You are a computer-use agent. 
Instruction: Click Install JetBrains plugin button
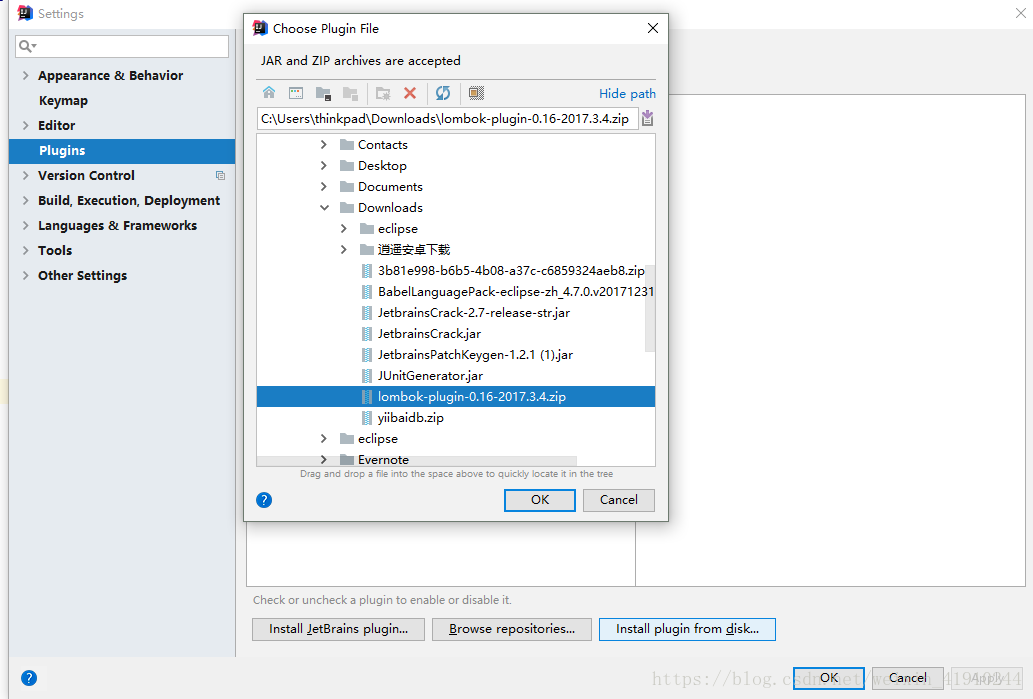click(339, 629)
